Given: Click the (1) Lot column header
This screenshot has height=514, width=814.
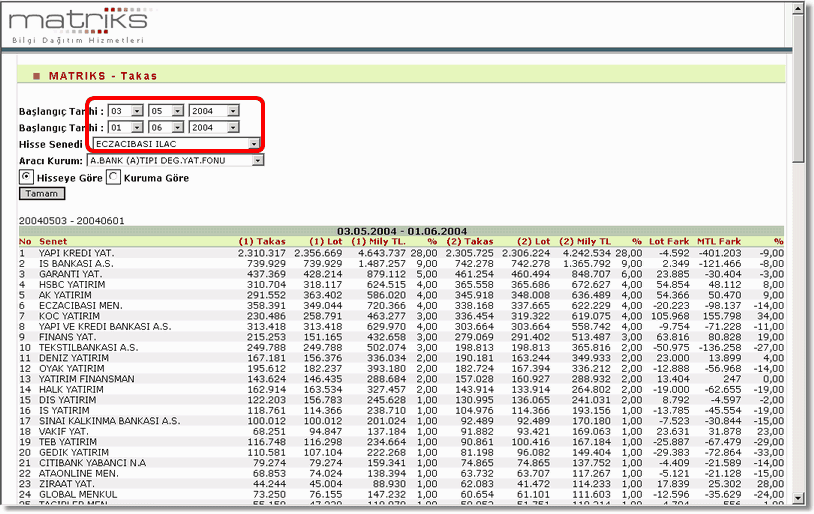Looking at the screenshot, I should (325, 241).
